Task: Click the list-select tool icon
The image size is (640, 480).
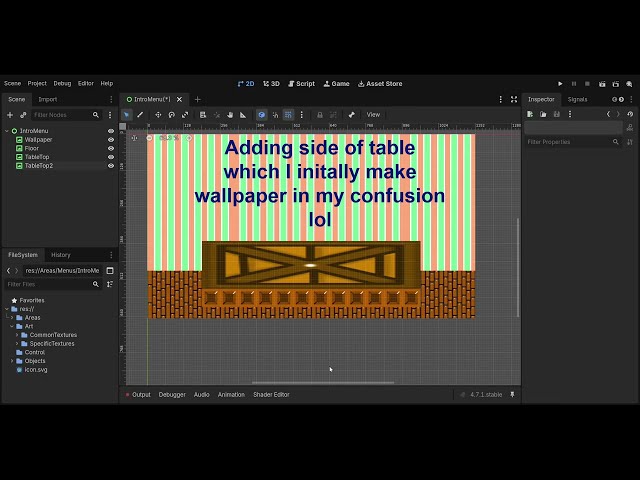Action: click(x=203, y=115)
